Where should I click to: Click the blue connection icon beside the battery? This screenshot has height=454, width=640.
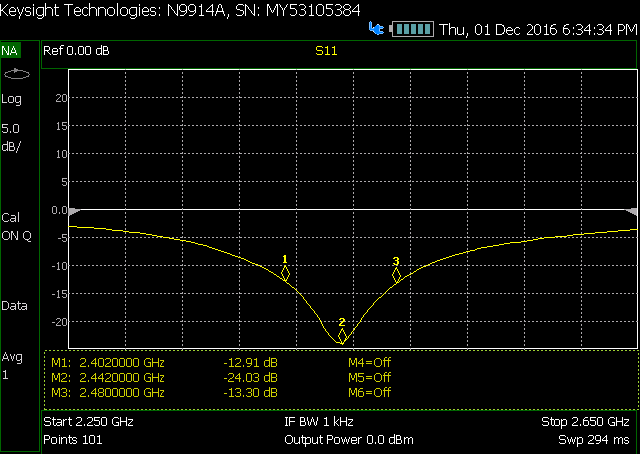pyautogui.click(x=376, y=30)
